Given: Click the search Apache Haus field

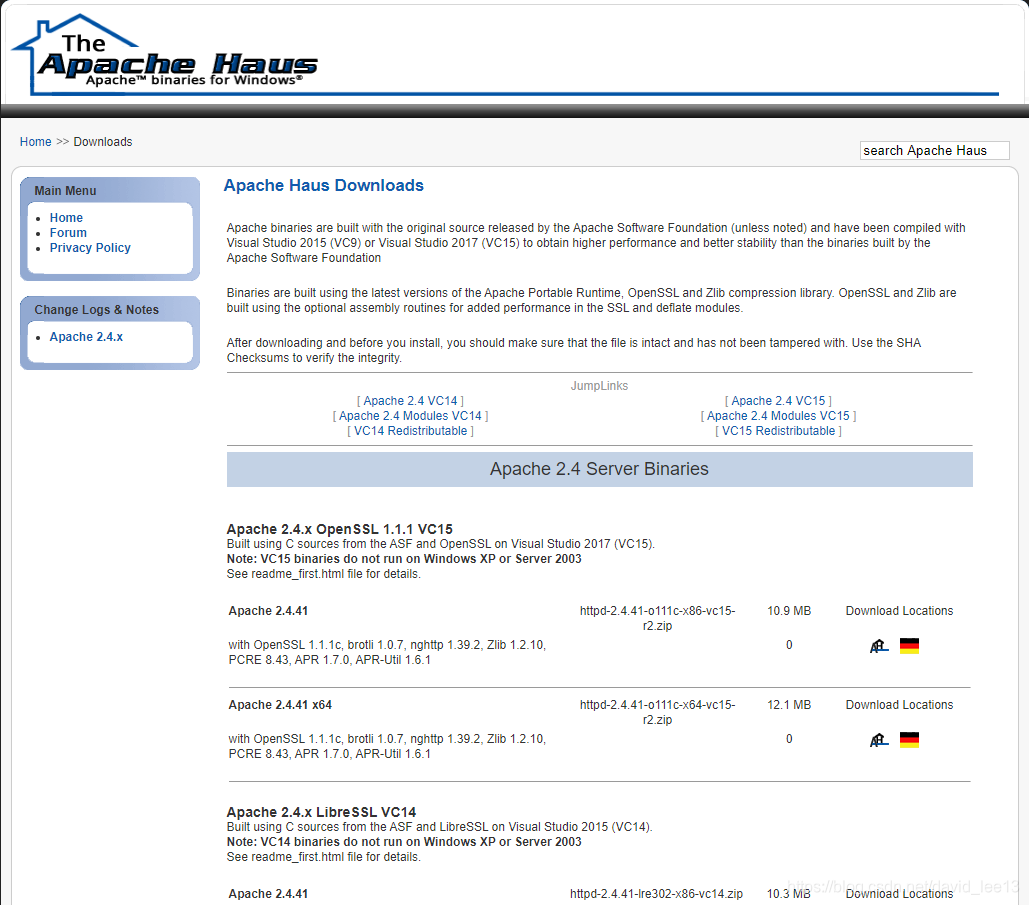Looking at the screenshot, I should [934, 150].
